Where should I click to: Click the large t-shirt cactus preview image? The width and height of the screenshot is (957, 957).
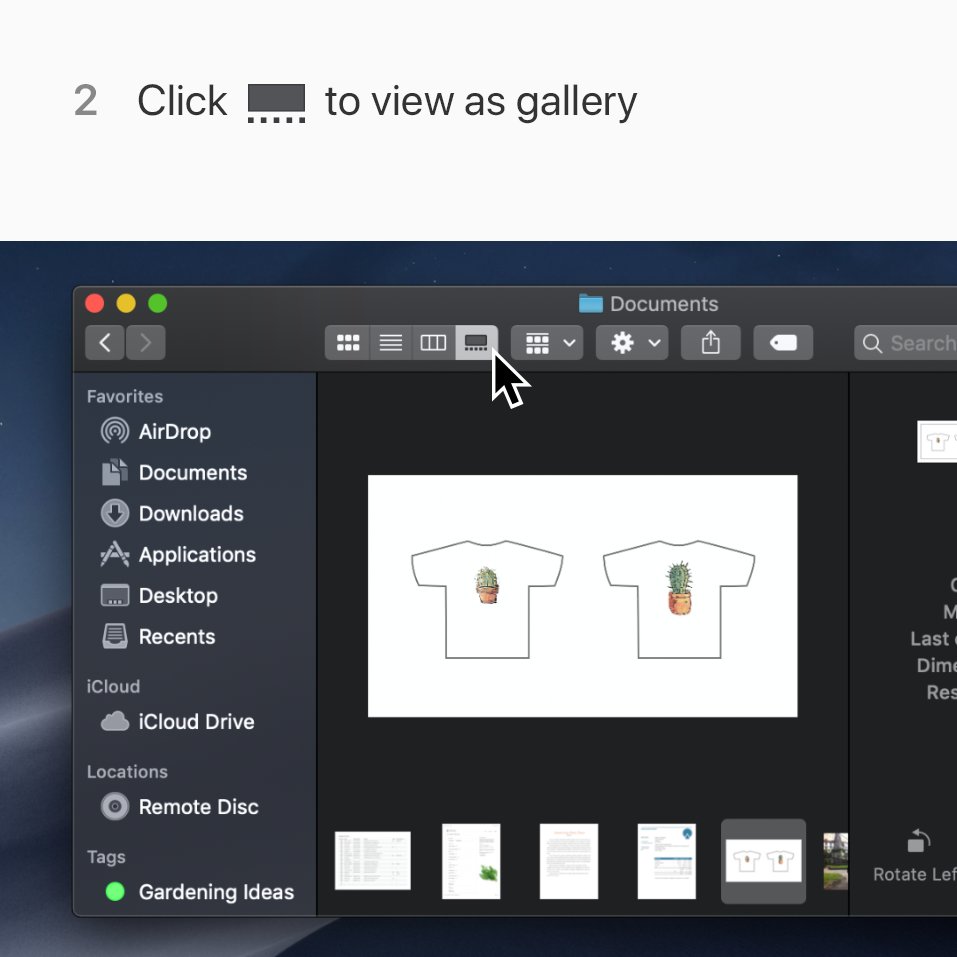582,596
